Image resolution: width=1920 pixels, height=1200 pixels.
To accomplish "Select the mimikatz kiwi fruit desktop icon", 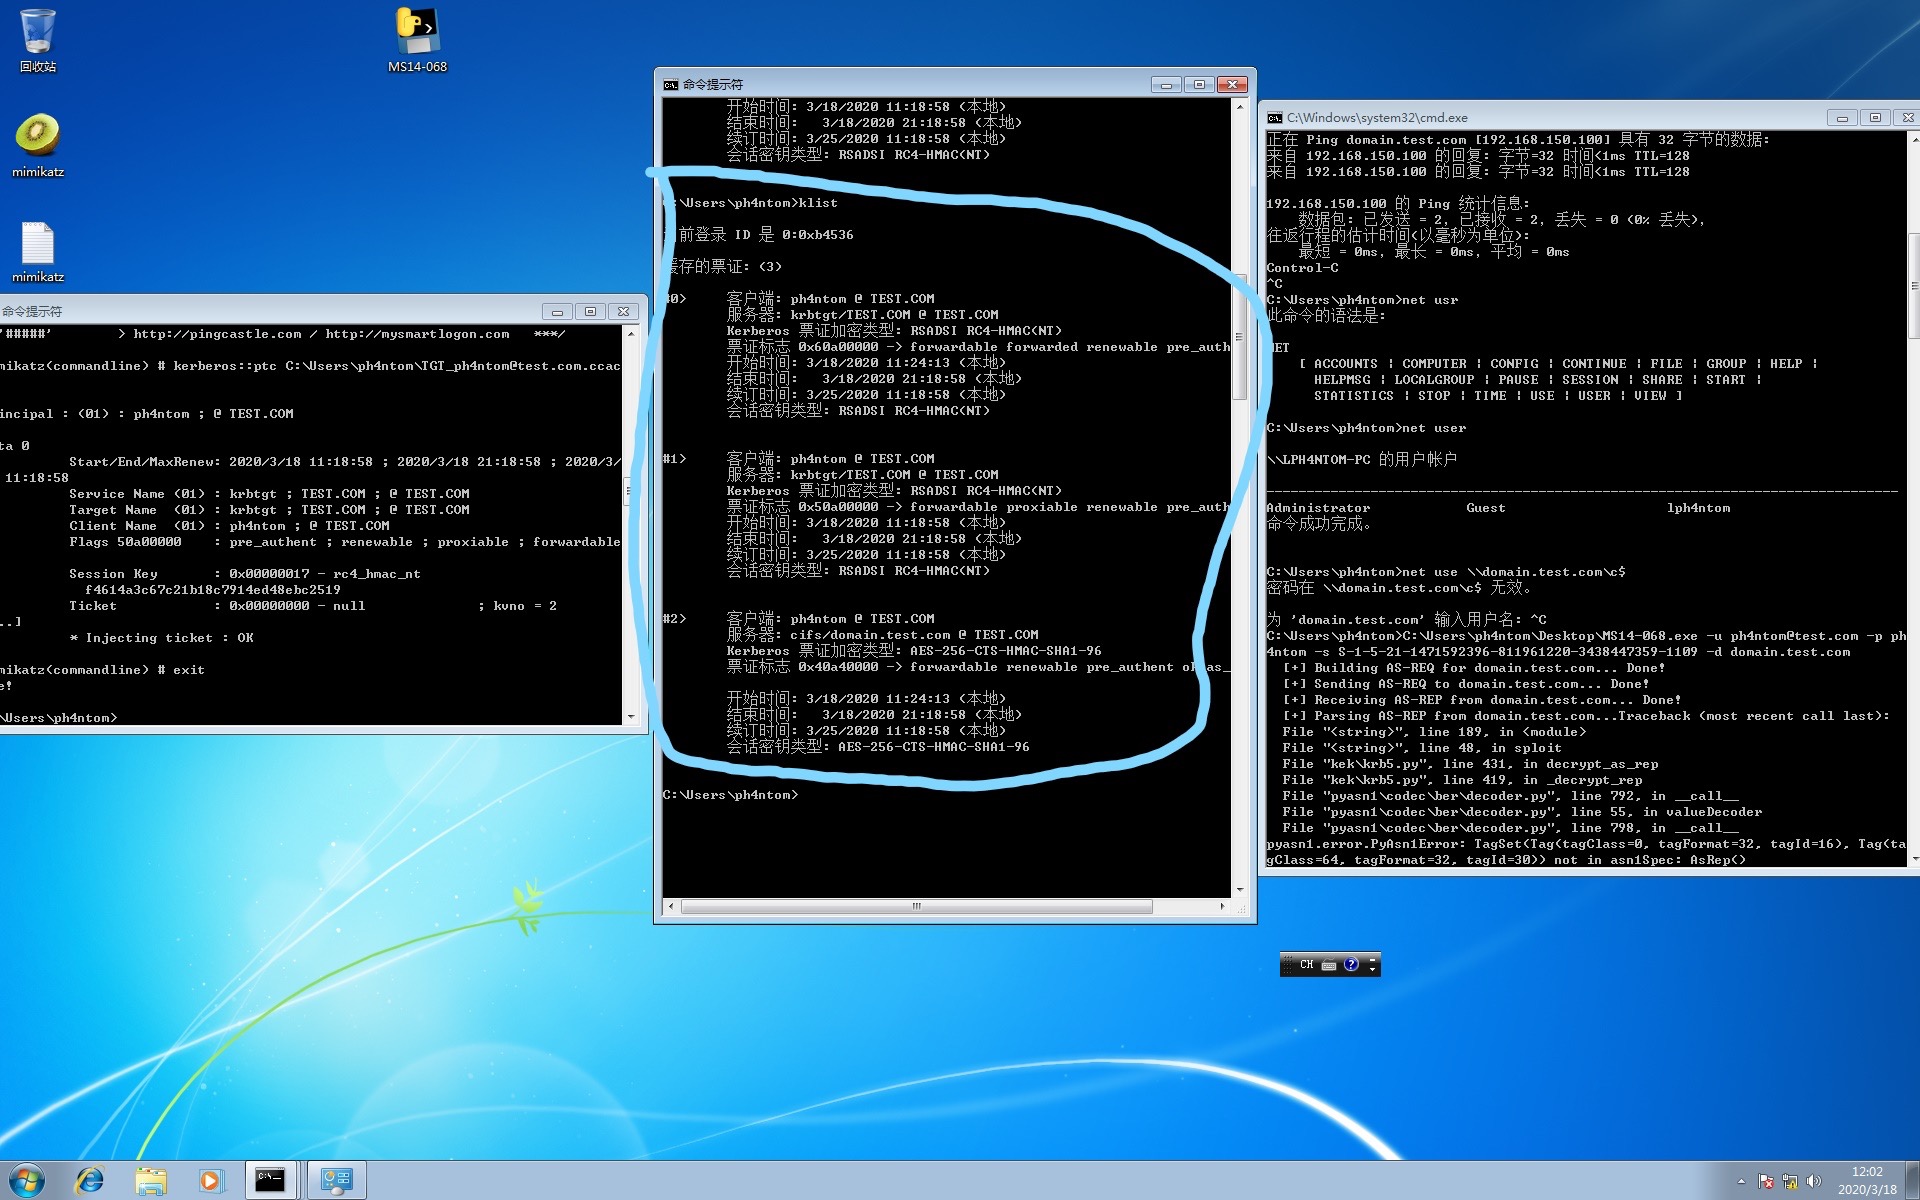I will pos(38,145).
